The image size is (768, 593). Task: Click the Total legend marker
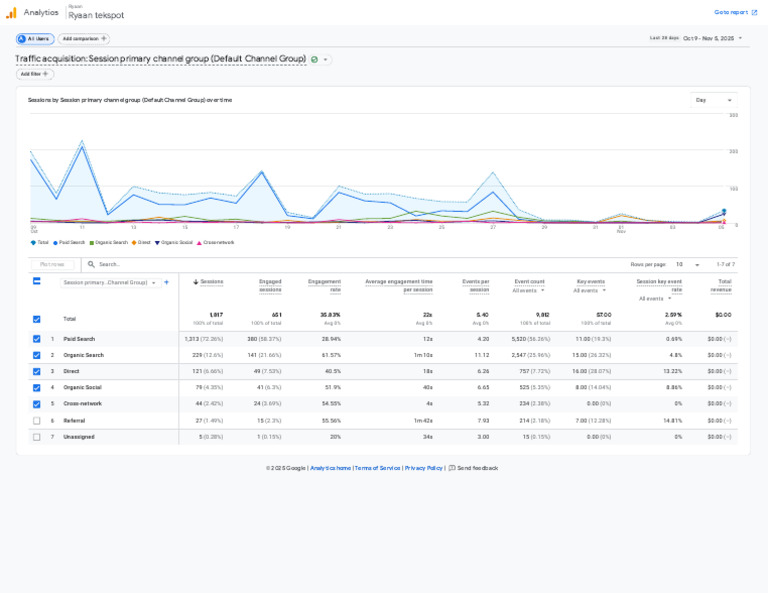coord(33,242)
